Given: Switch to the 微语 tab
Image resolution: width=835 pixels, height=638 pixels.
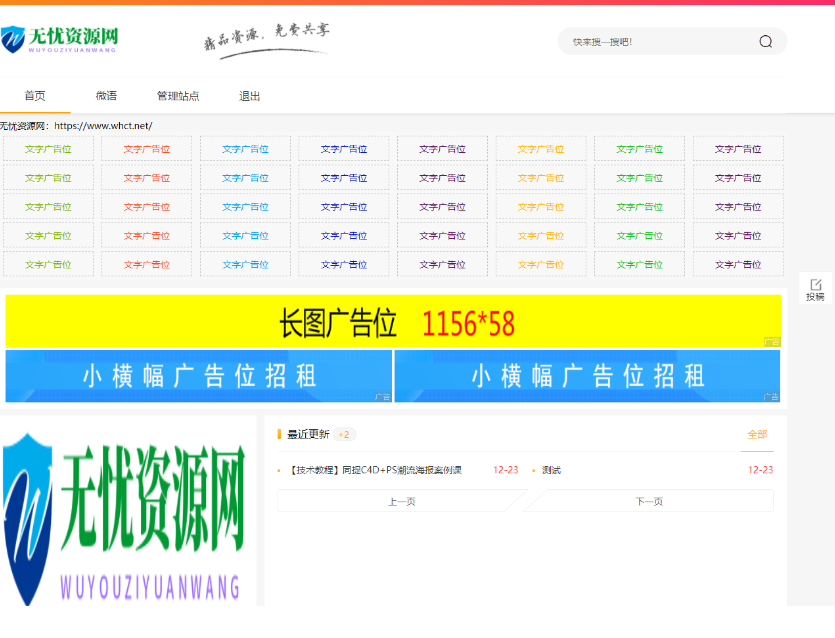Looking at the screenshot, I should 106,96.
